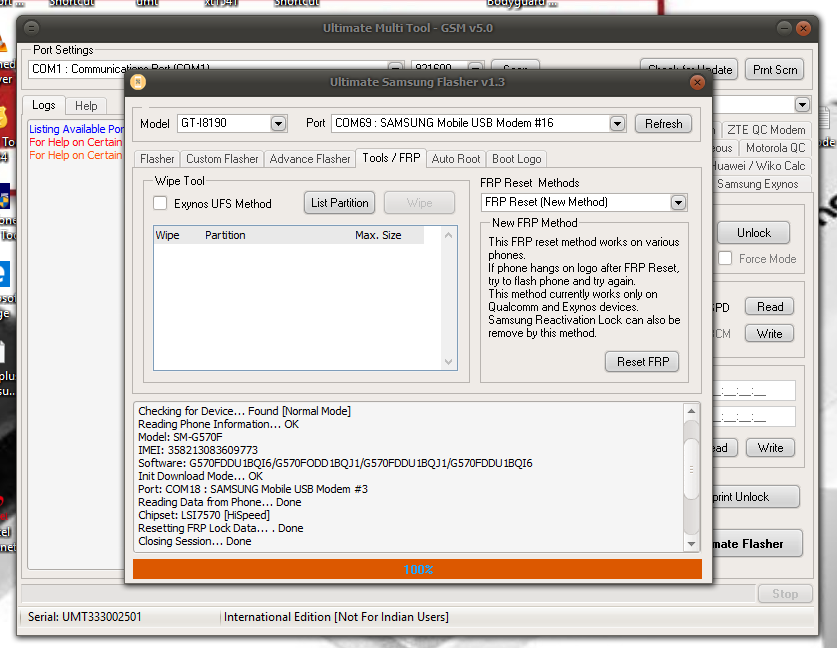
Task: Click the partition list scroll down arrow
Action: tap(448, 361)
